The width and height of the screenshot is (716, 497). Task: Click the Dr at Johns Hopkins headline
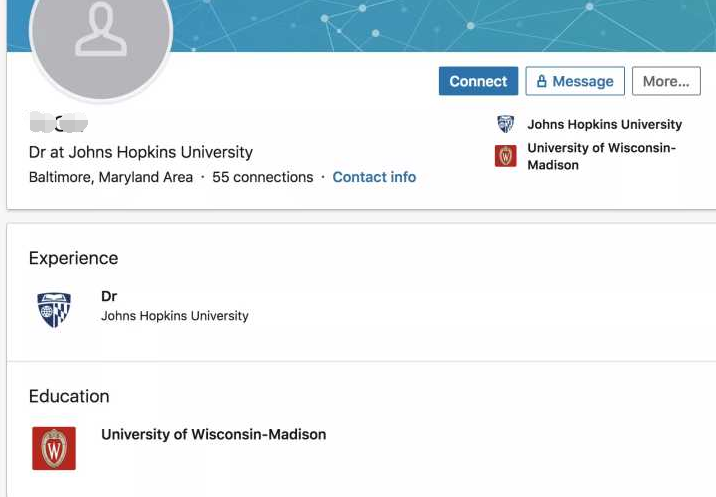(141, 152)
